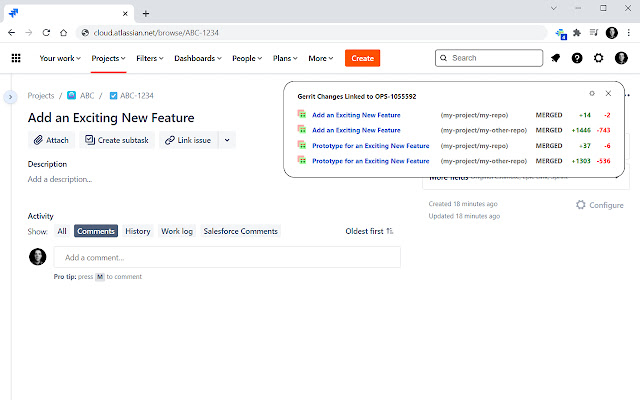Expand the Link issue dropdown arrow
640x400 pixels.
(227, 140)
